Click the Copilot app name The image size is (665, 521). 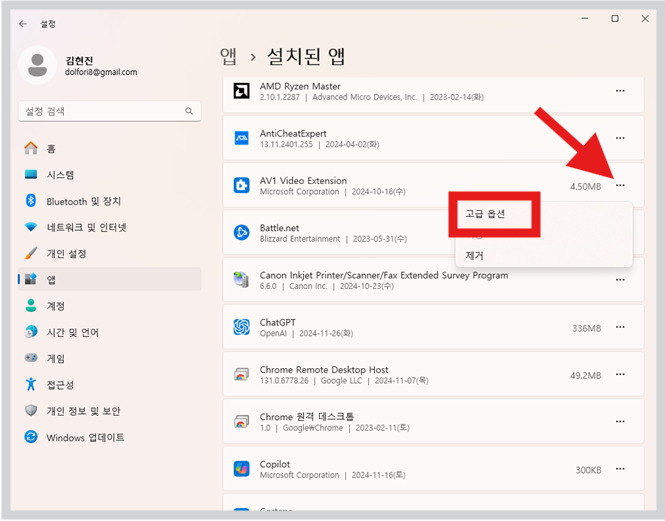(275, 464)
